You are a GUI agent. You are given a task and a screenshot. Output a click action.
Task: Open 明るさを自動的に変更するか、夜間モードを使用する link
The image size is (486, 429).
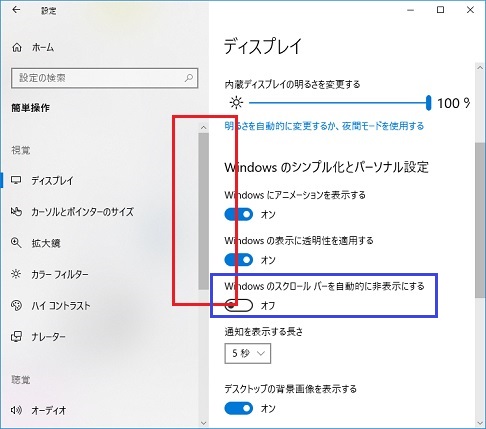[x=324, y=126]
